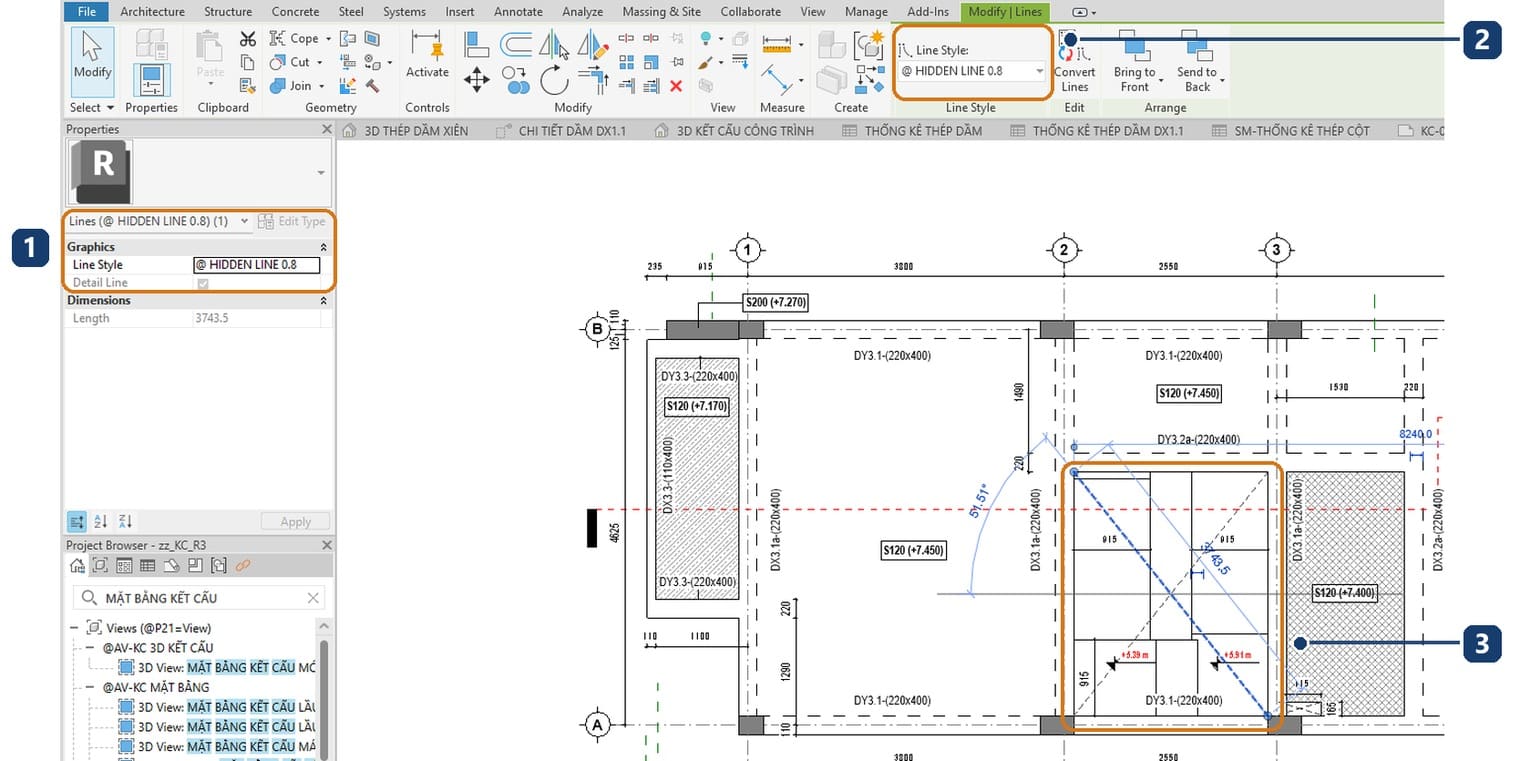Choose Mirror - Draw Axis tool
Viewport: 1520px width, 761px height.
(x=593, y=44)
